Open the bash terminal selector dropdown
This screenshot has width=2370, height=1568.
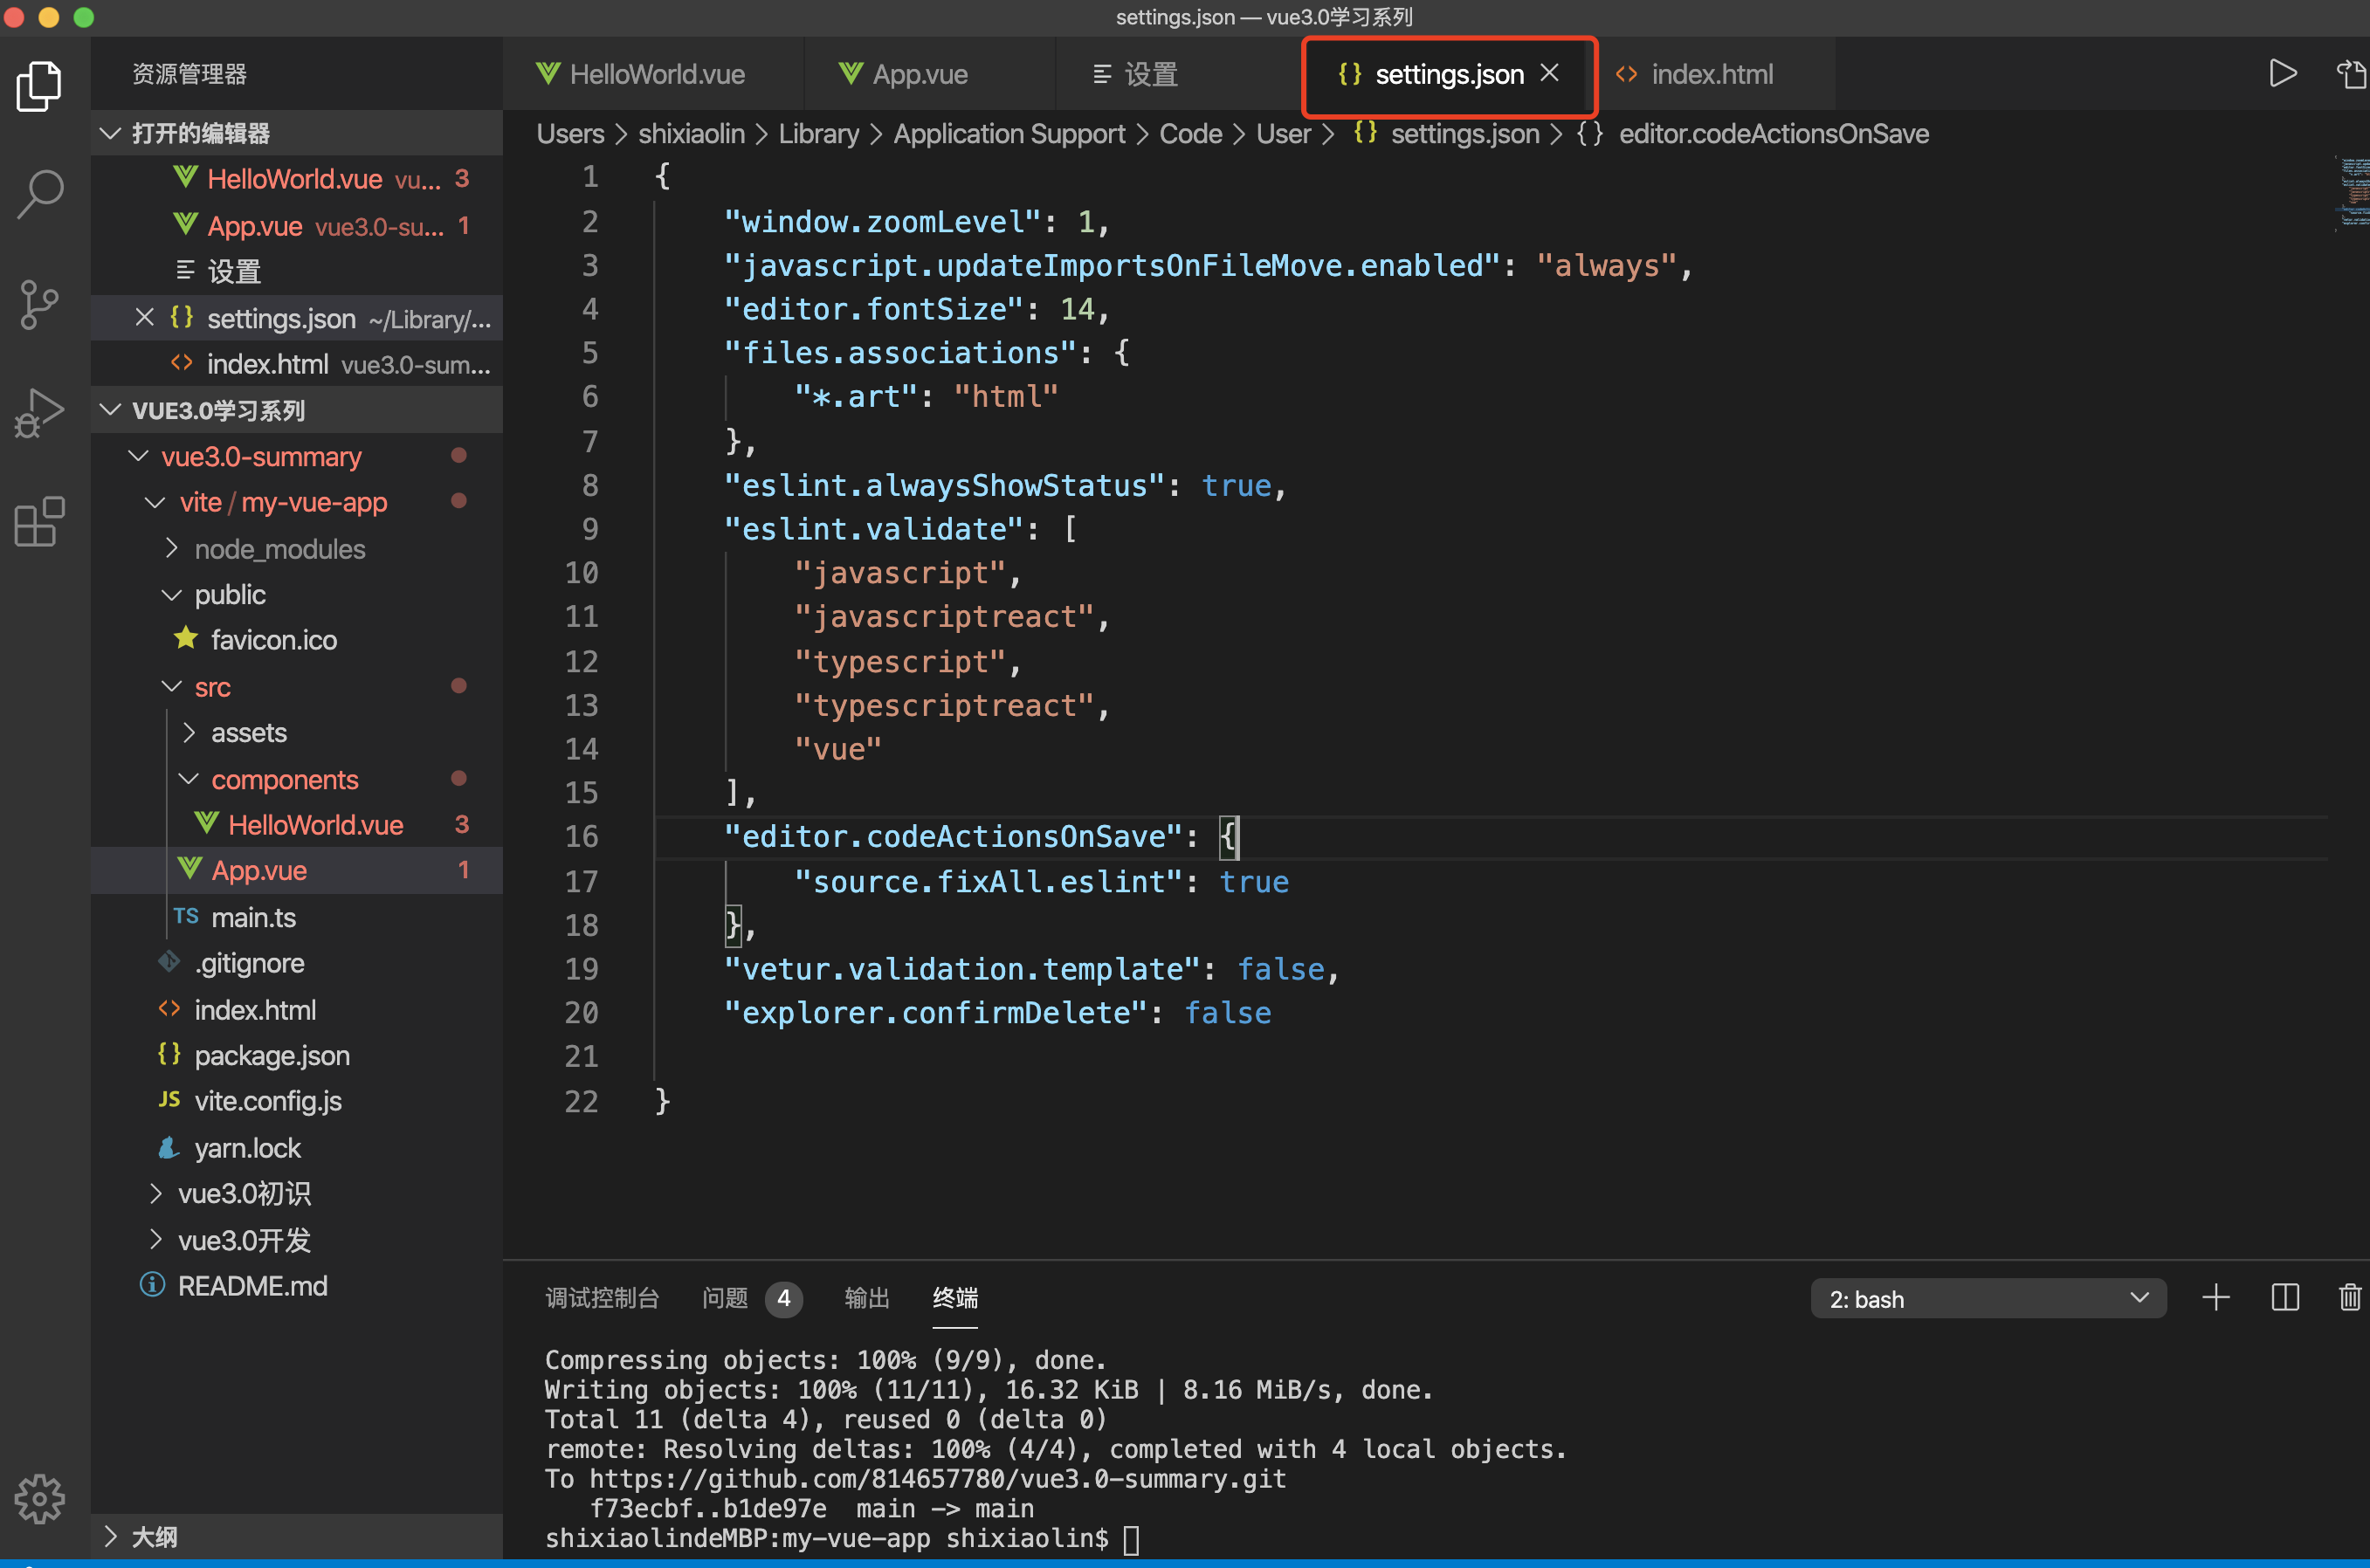[1987, 1298]
